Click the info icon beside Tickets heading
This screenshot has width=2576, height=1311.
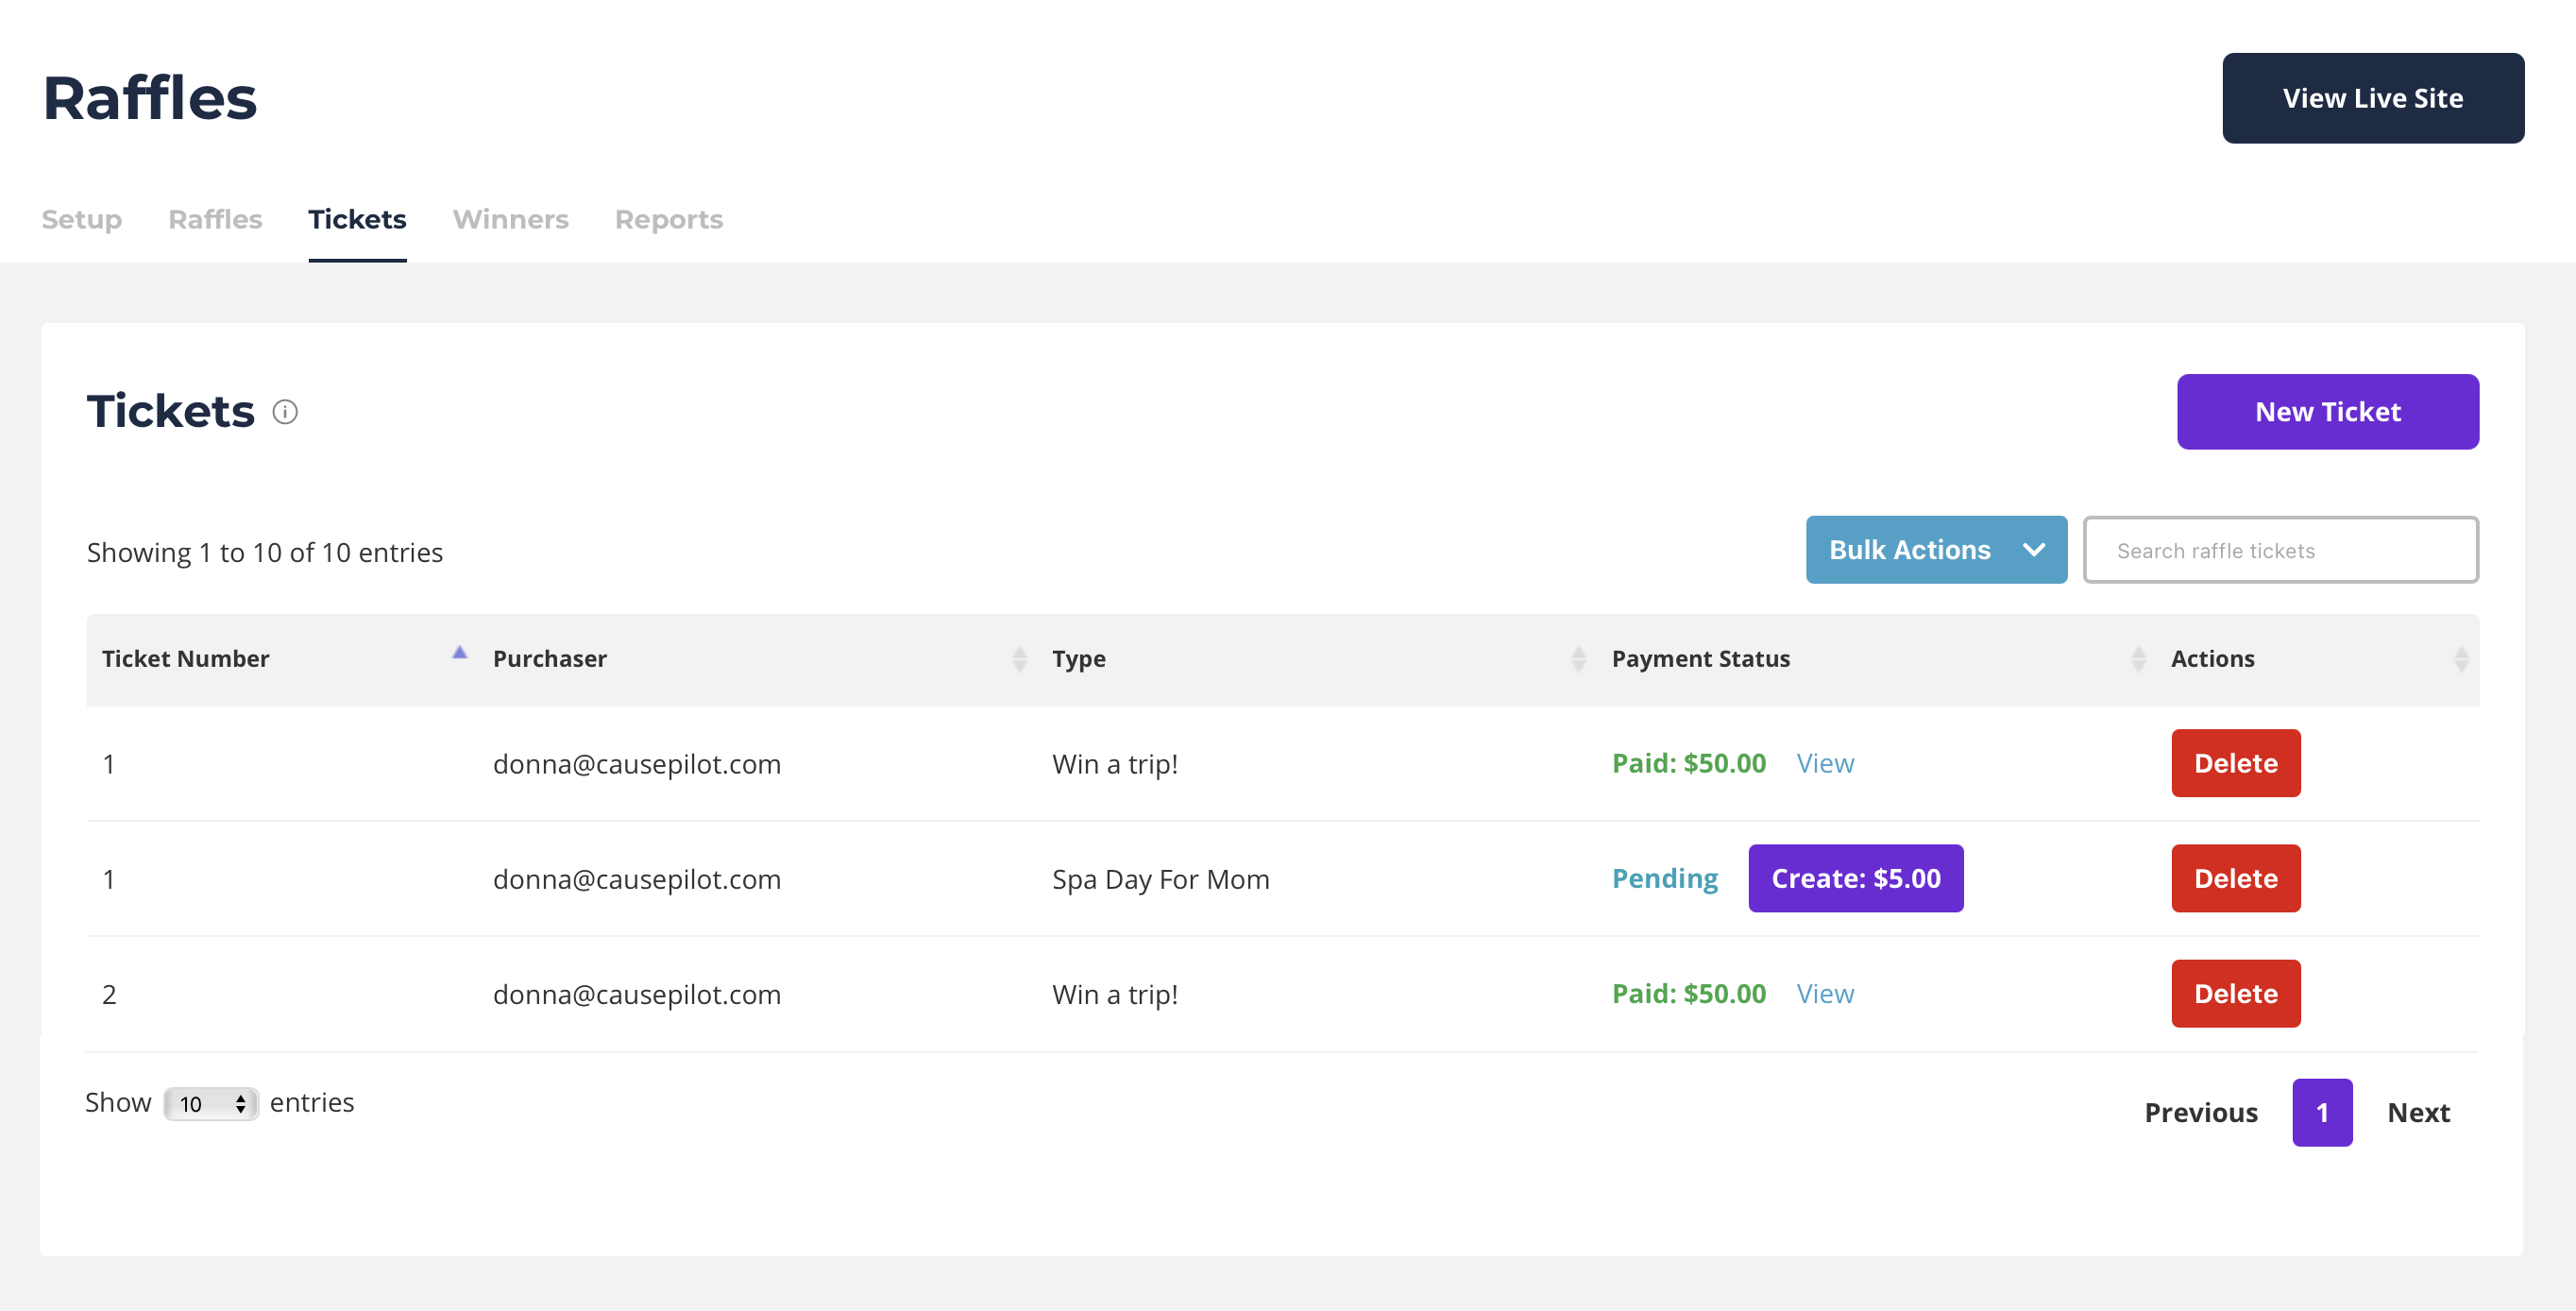(x=285, y=412)
